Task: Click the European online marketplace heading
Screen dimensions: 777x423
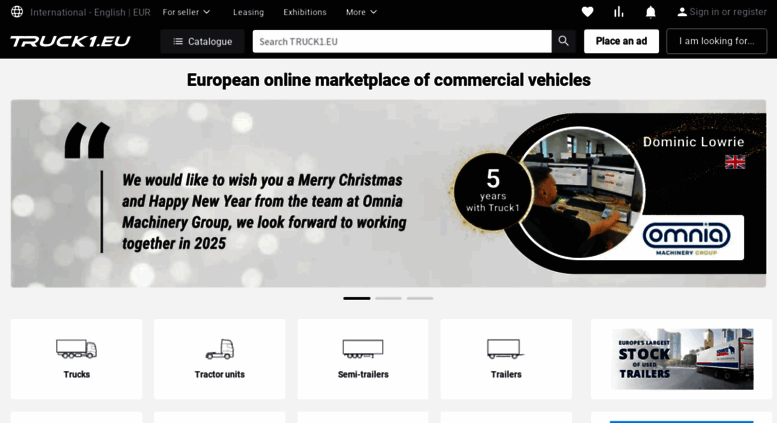Action: pos(388,80)
